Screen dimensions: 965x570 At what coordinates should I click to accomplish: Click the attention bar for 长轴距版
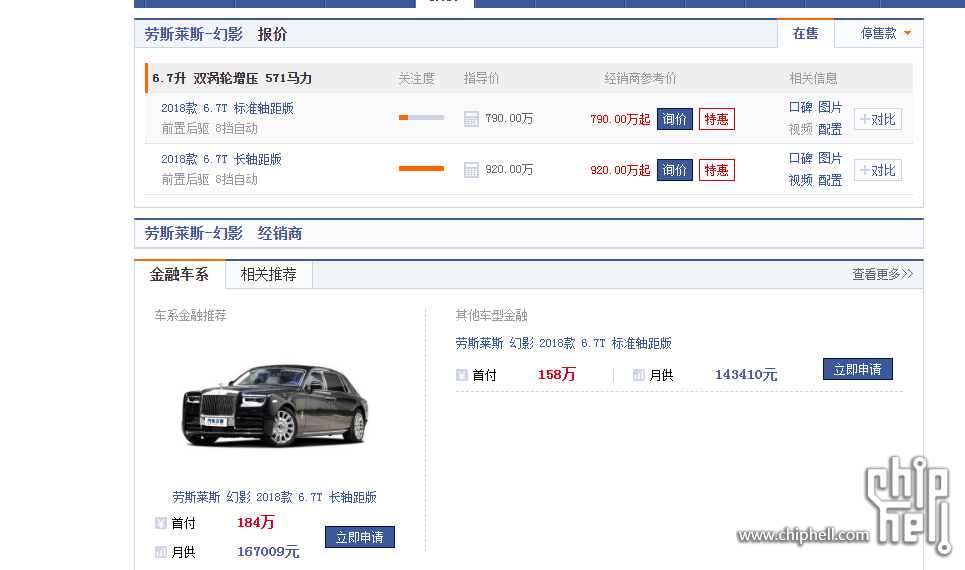tap(421, 169)
